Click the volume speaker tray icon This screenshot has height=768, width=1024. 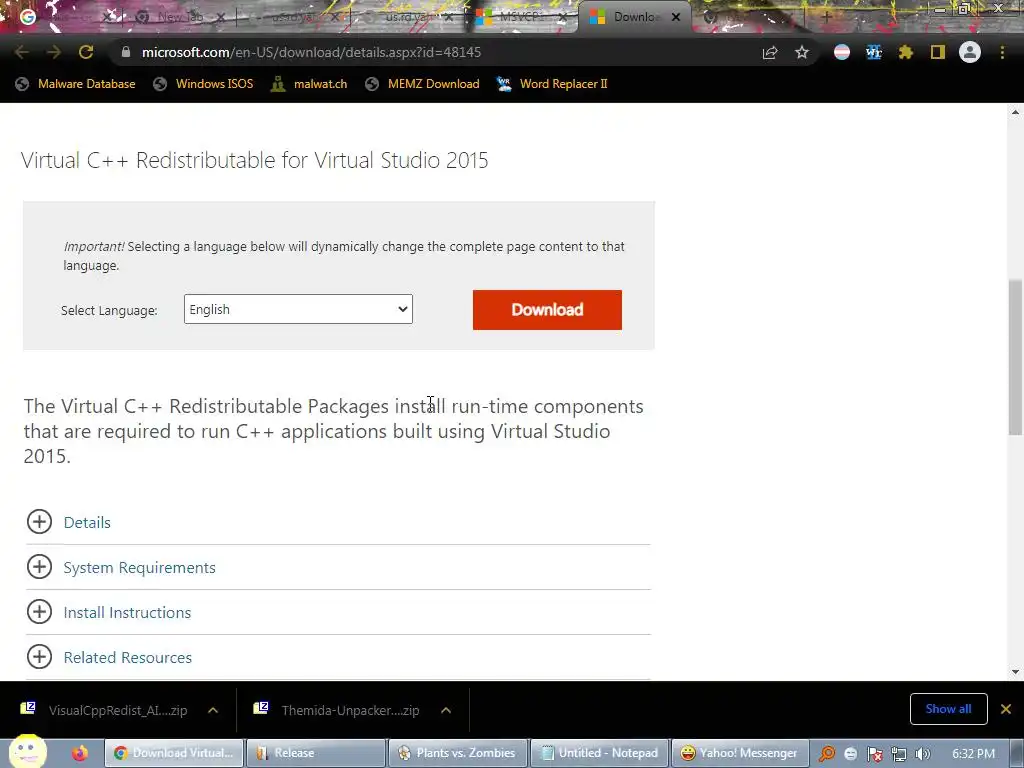pyautogui.click(x=923, y=754)
